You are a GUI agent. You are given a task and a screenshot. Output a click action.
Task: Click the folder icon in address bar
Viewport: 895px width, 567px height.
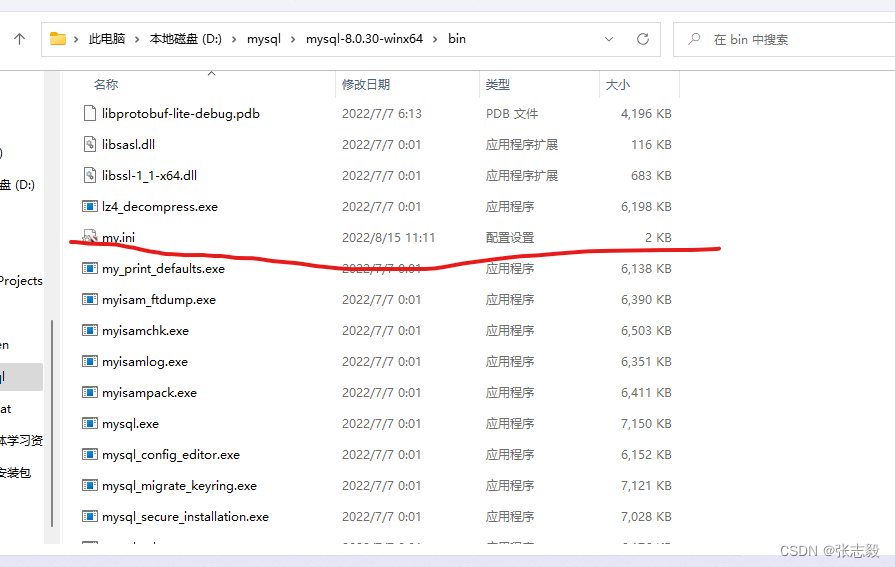[58, 39]
